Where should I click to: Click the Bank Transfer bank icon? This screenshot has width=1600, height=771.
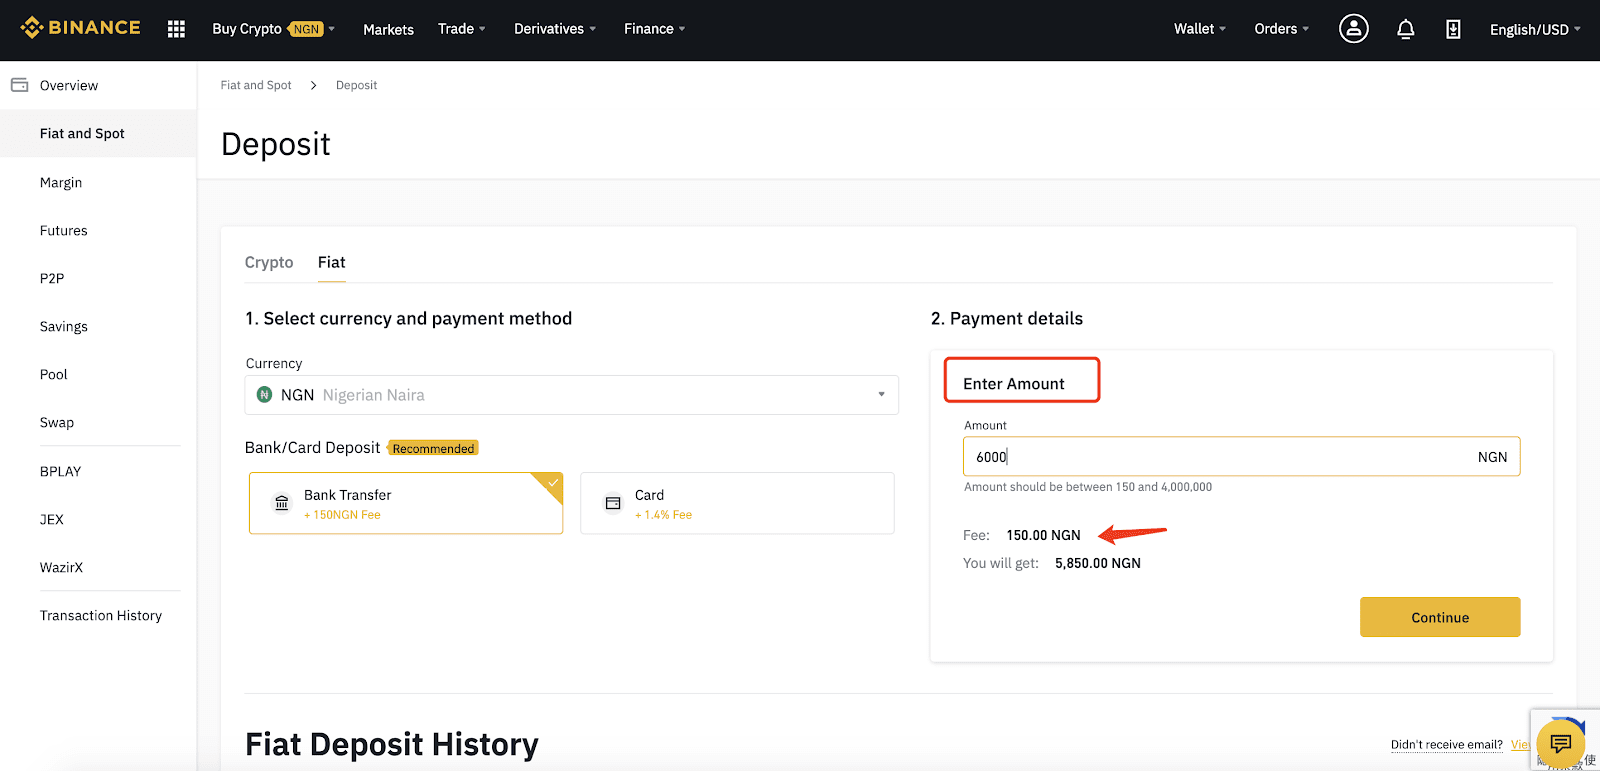point(282,503)
